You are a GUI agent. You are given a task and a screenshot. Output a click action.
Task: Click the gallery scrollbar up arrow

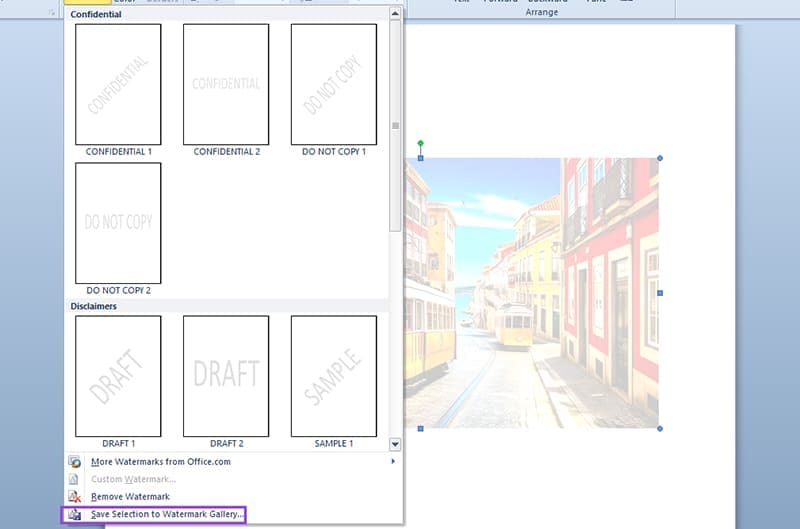tap(396, 14)
